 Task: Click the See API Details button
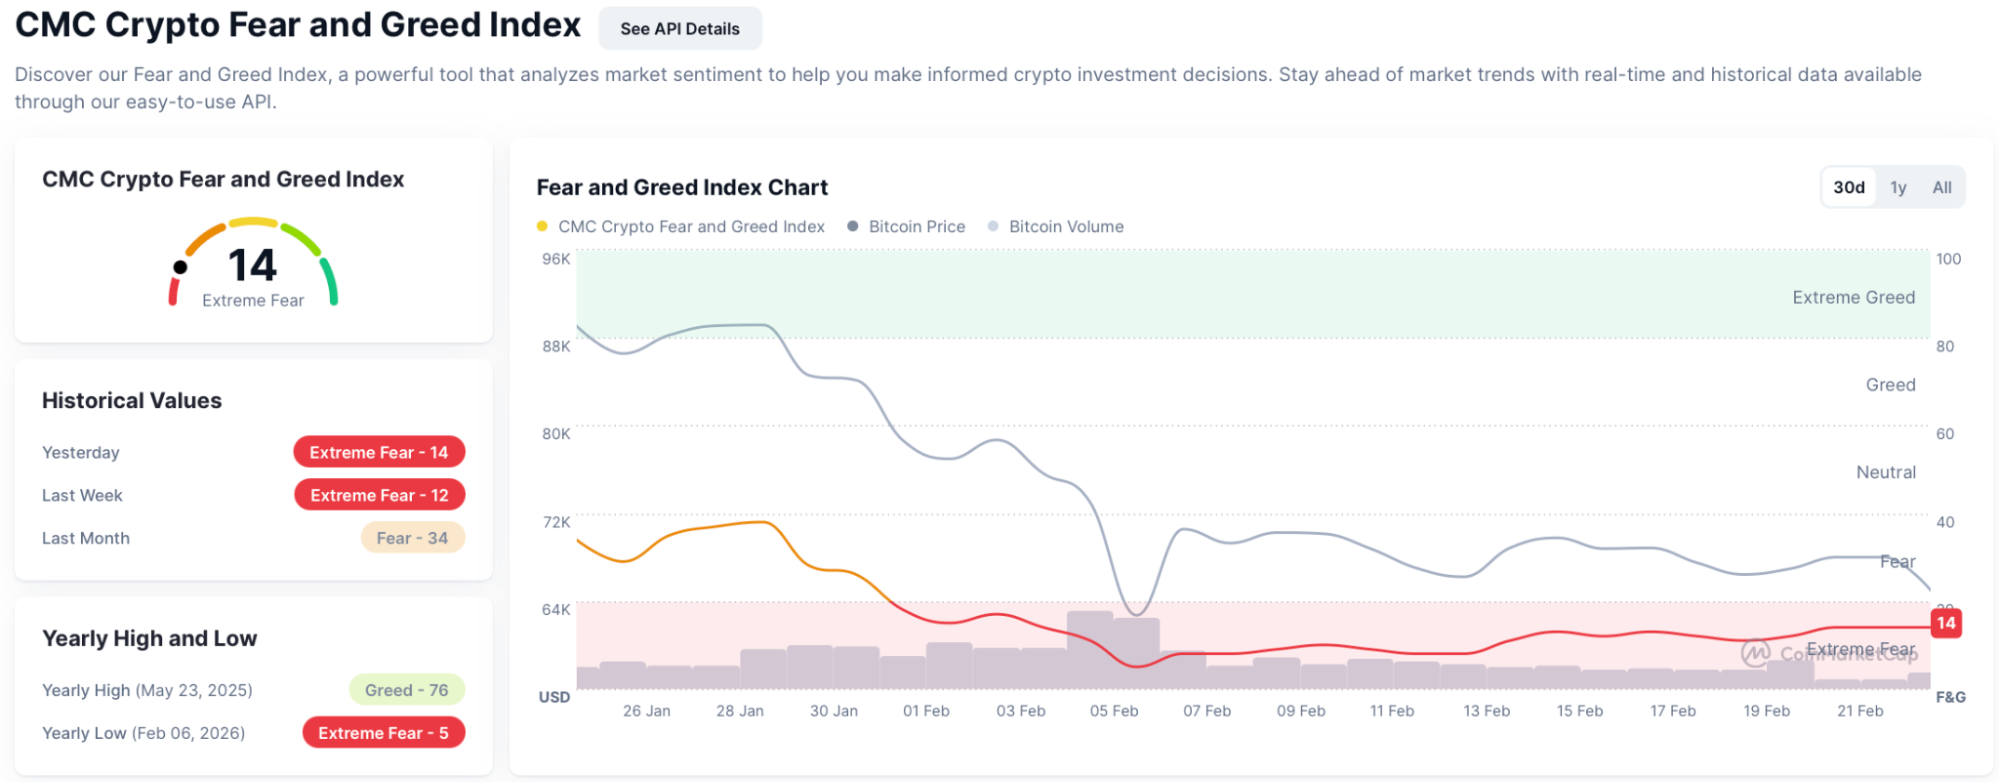click(679, 29)
